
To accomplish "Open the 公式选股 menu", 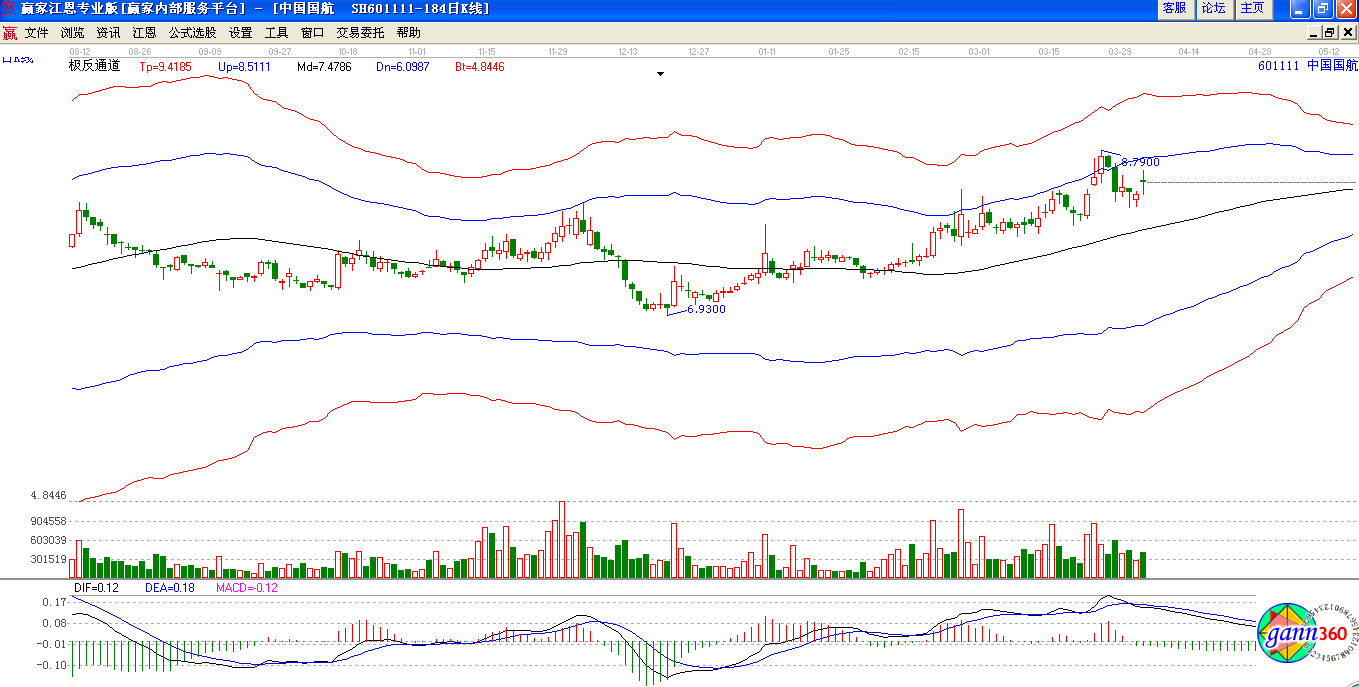I will point(192,33).
